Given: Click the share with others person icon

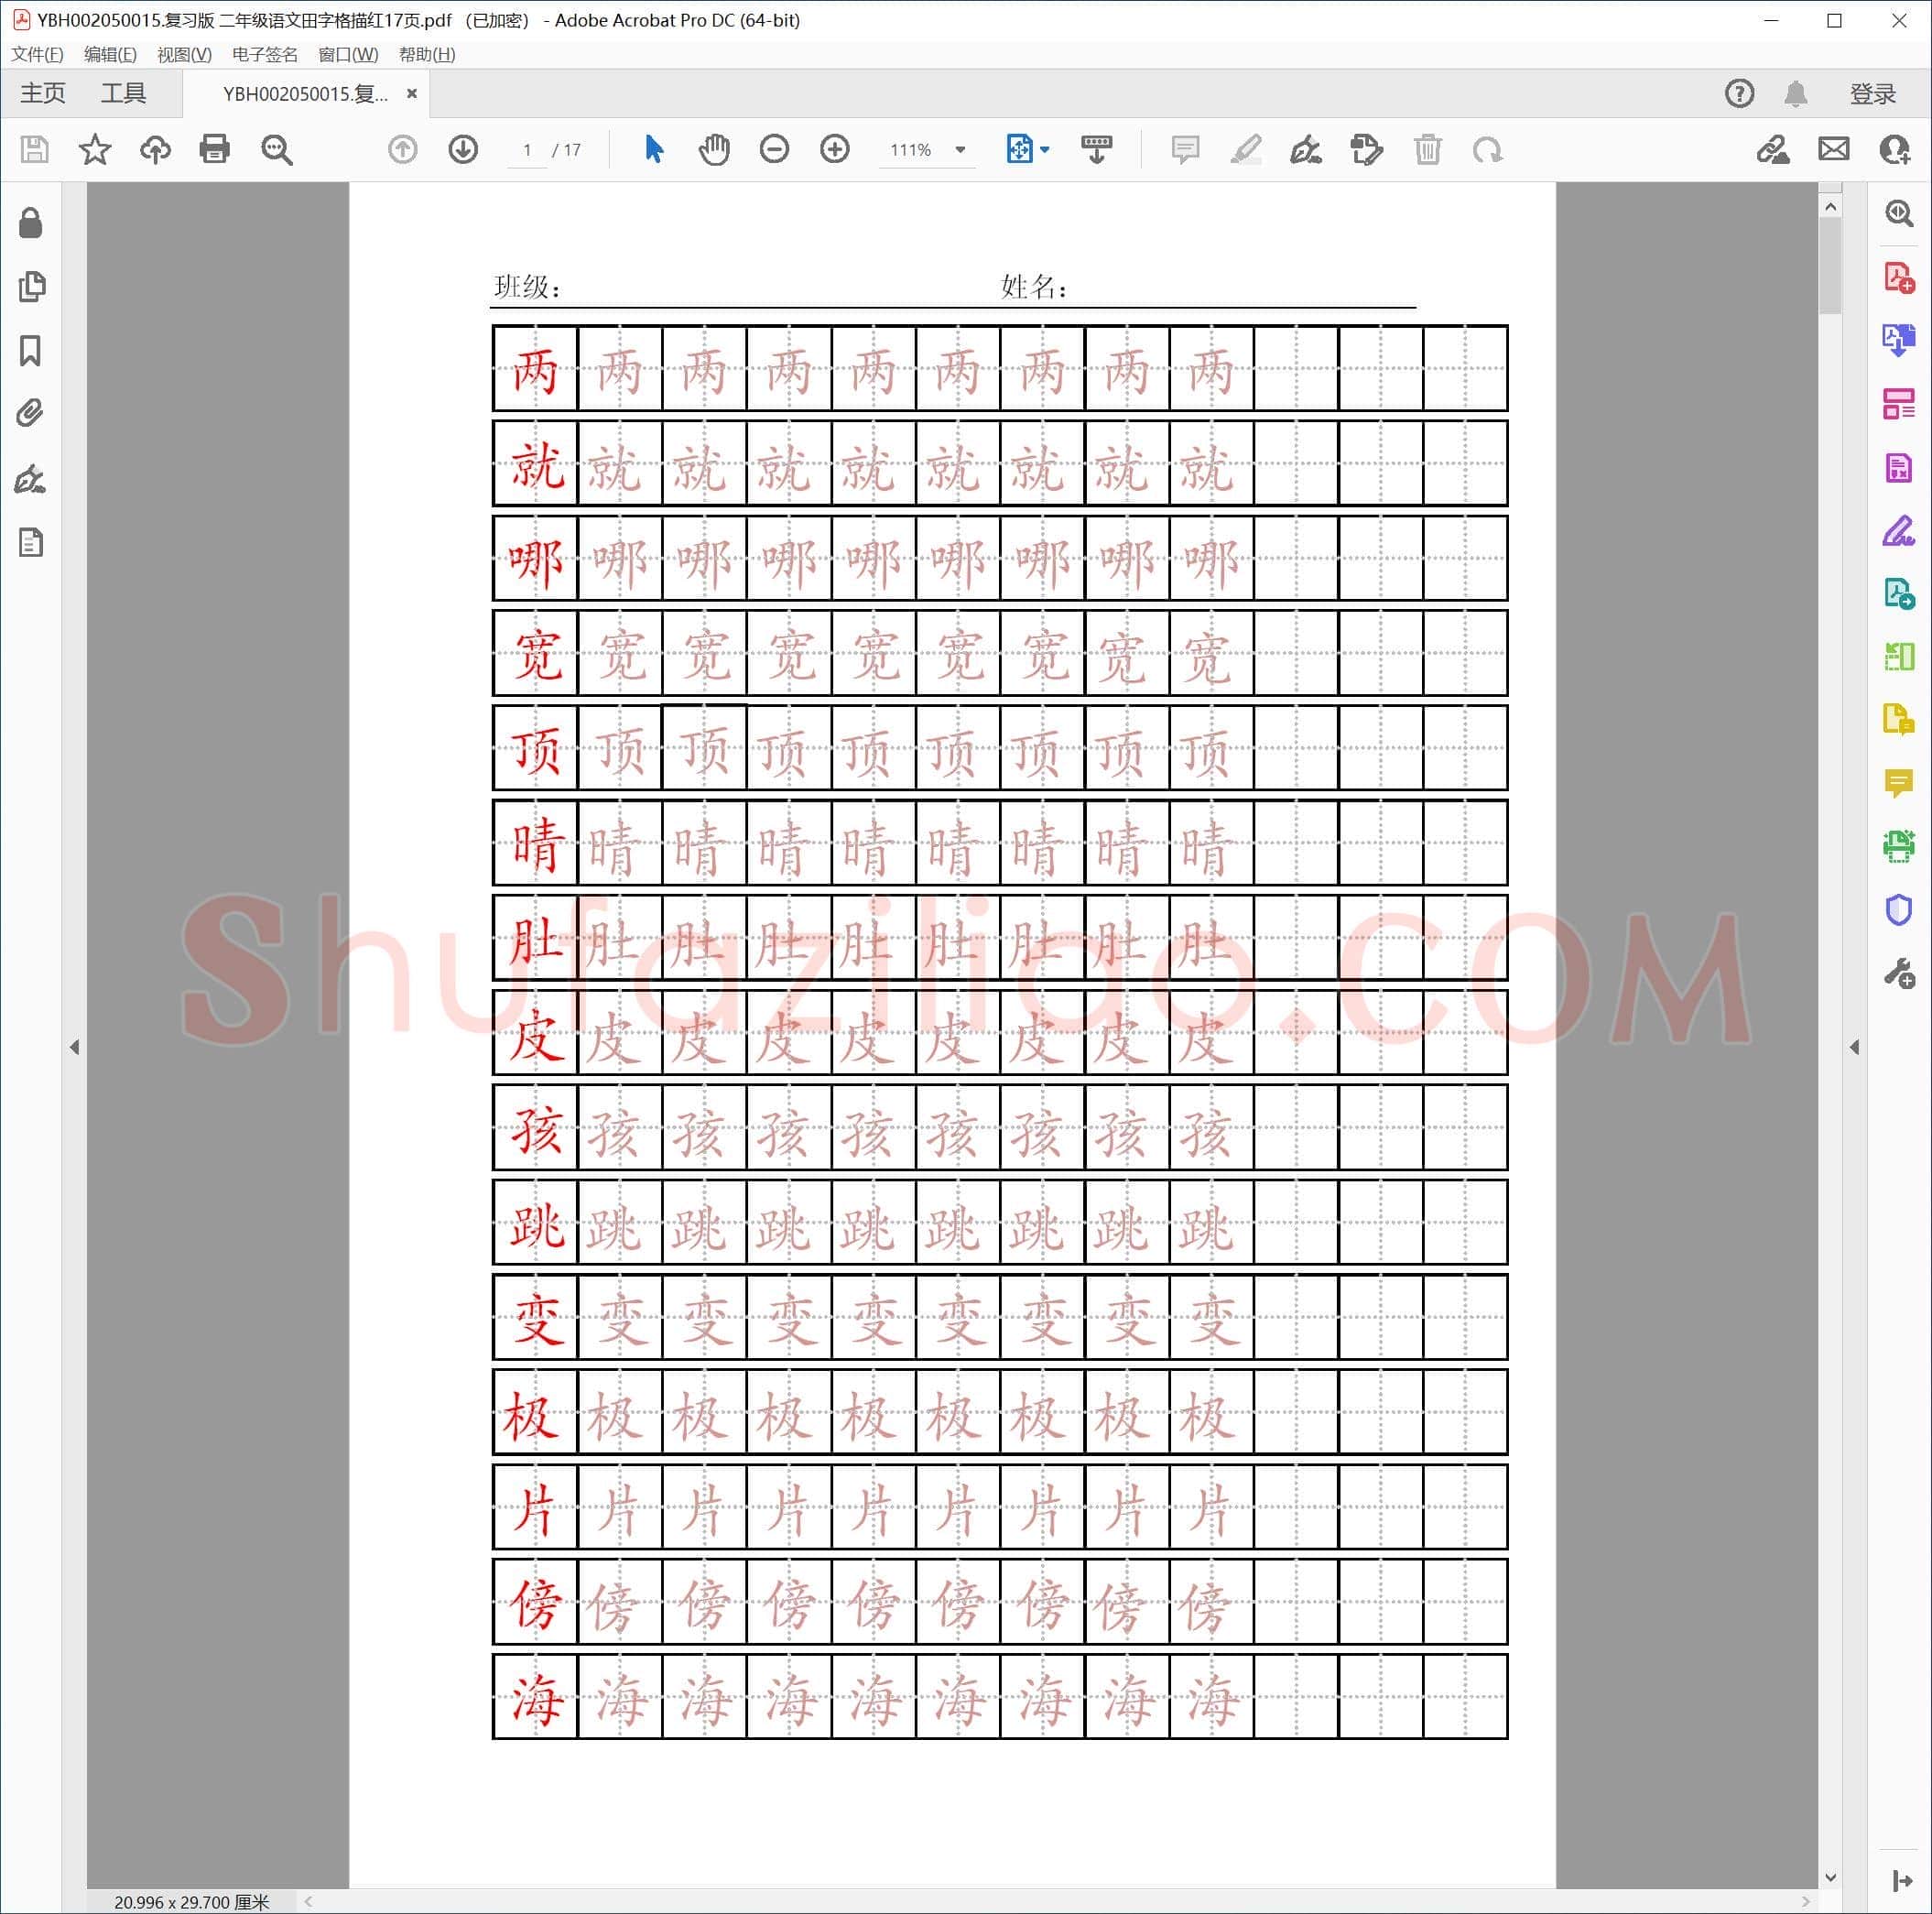Looking at the screenshot, I should point(1895,150).
